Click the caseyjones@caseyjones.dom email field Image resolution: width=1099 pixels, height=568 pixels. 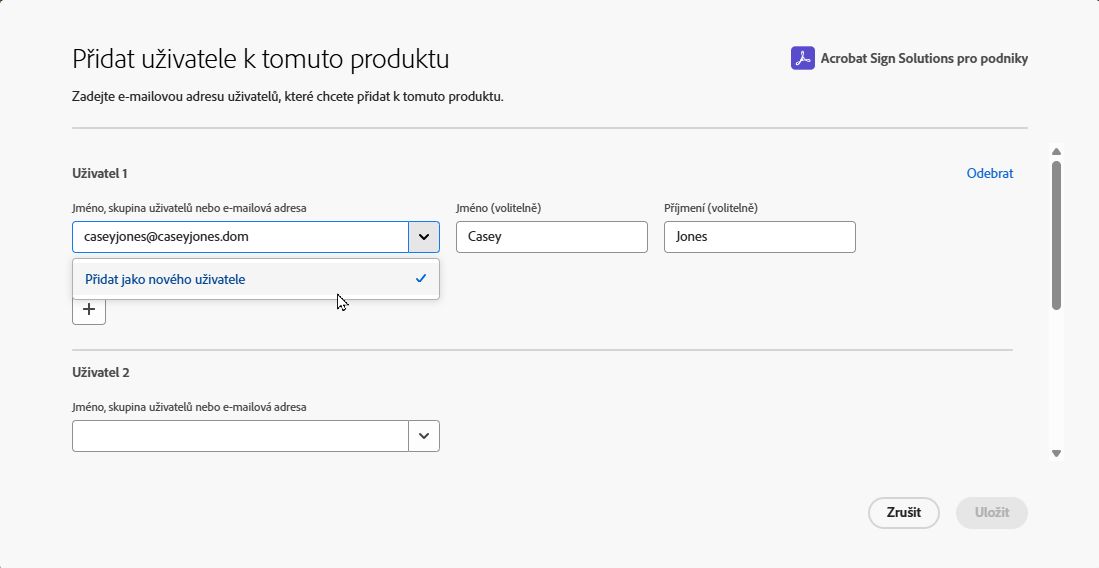(240, 237)
